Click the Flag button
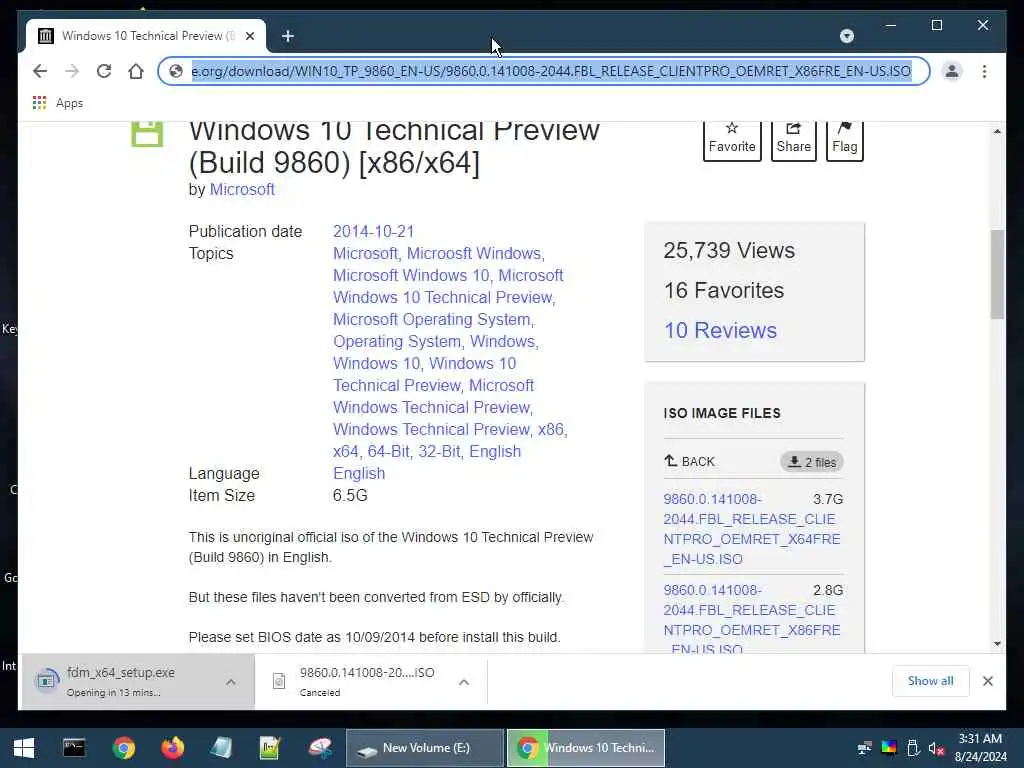The height and width of the screenshot is (768, 1024). (x=844, y=139)
